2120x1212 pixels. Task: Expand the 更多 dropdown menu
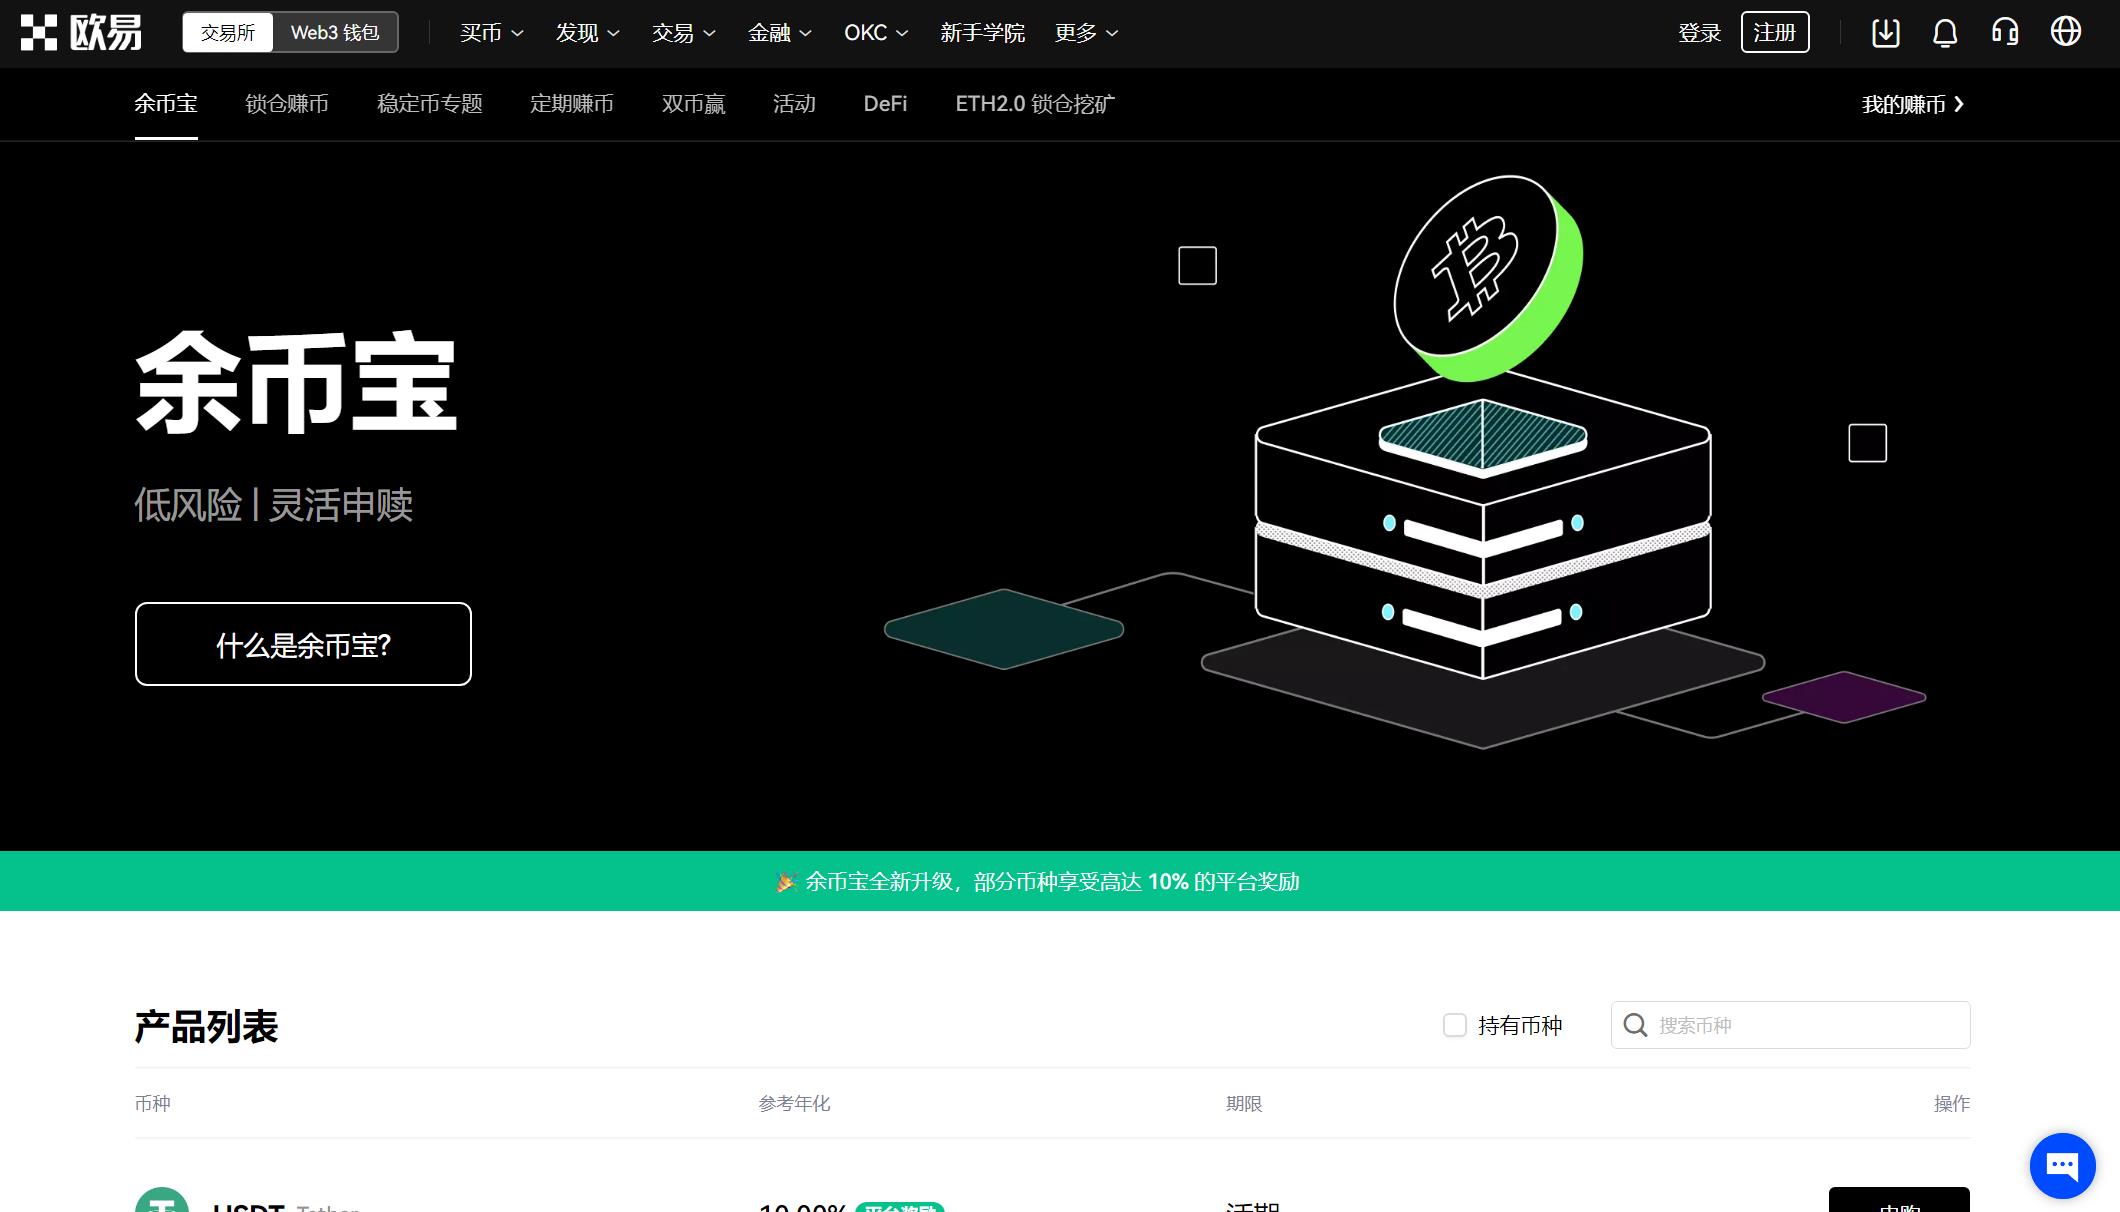click(1086, 33)
